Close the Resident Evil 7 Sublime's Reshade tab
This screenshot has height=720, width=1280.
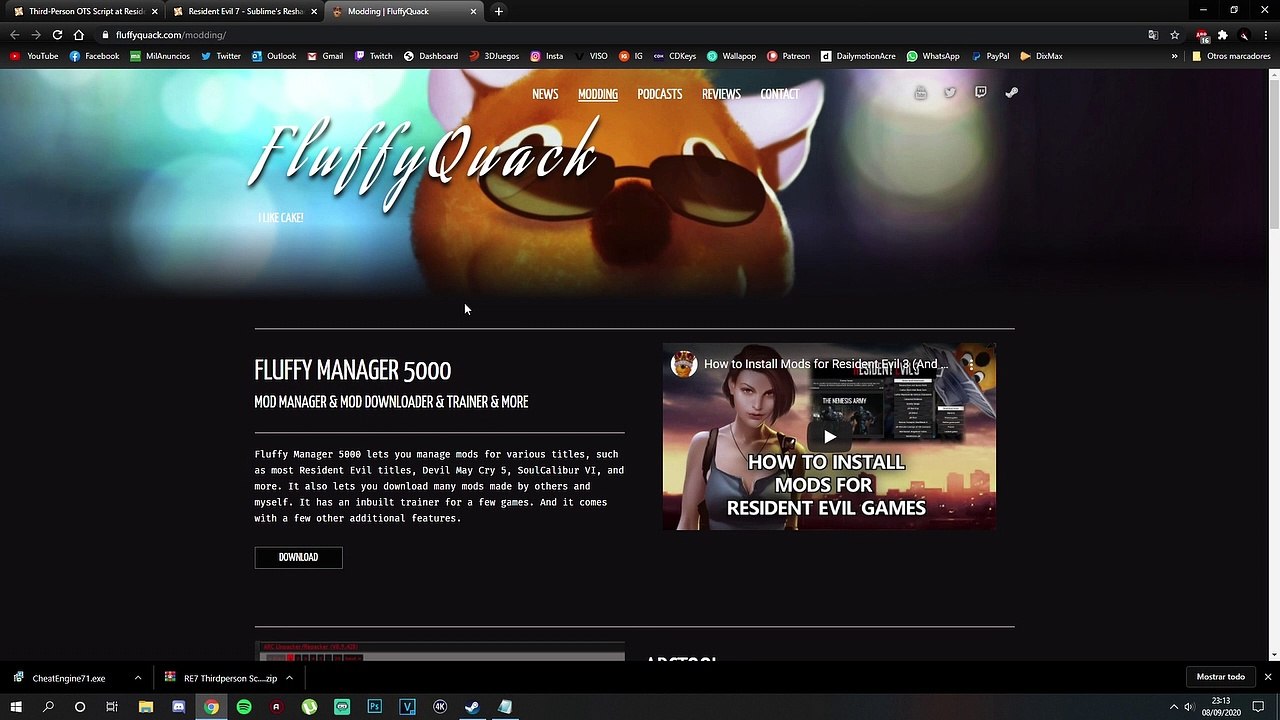(314, 11)
